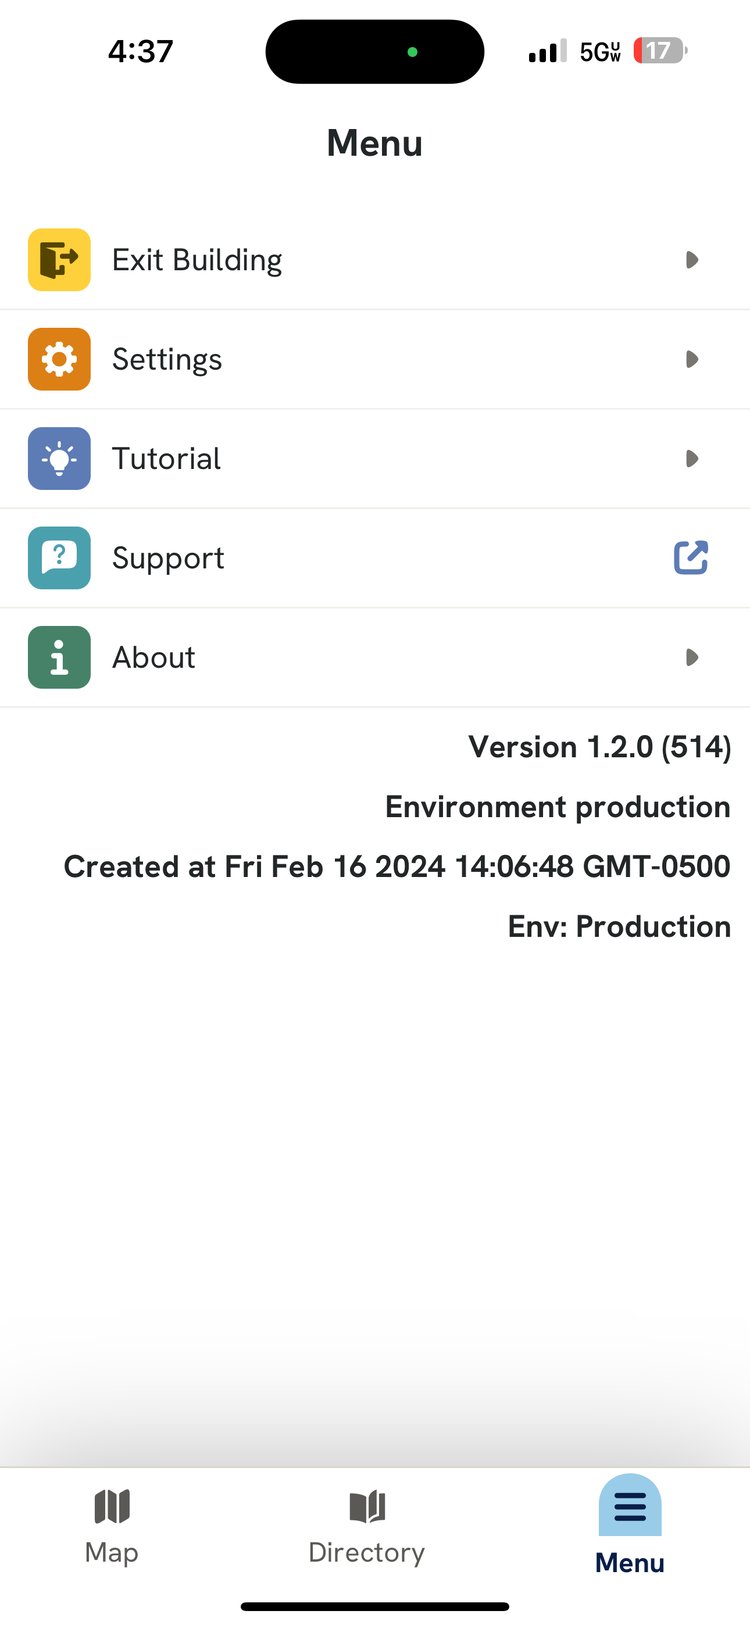Tap the orange Settings gear icon

(x=59, y=359)
